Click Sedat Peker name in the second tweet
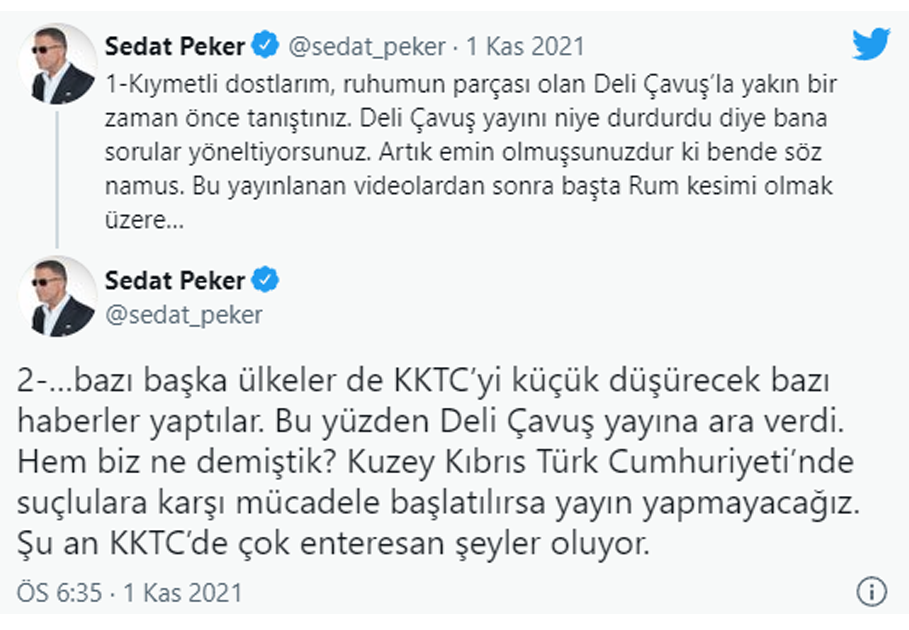Viewport: 909px width, 630px height. [175, 280]
